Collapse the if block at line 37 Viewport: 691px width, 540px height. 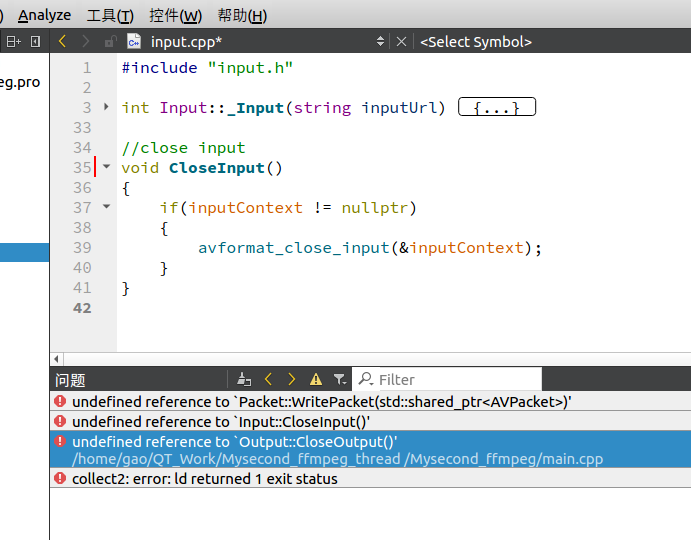click(x=106, y=206)
